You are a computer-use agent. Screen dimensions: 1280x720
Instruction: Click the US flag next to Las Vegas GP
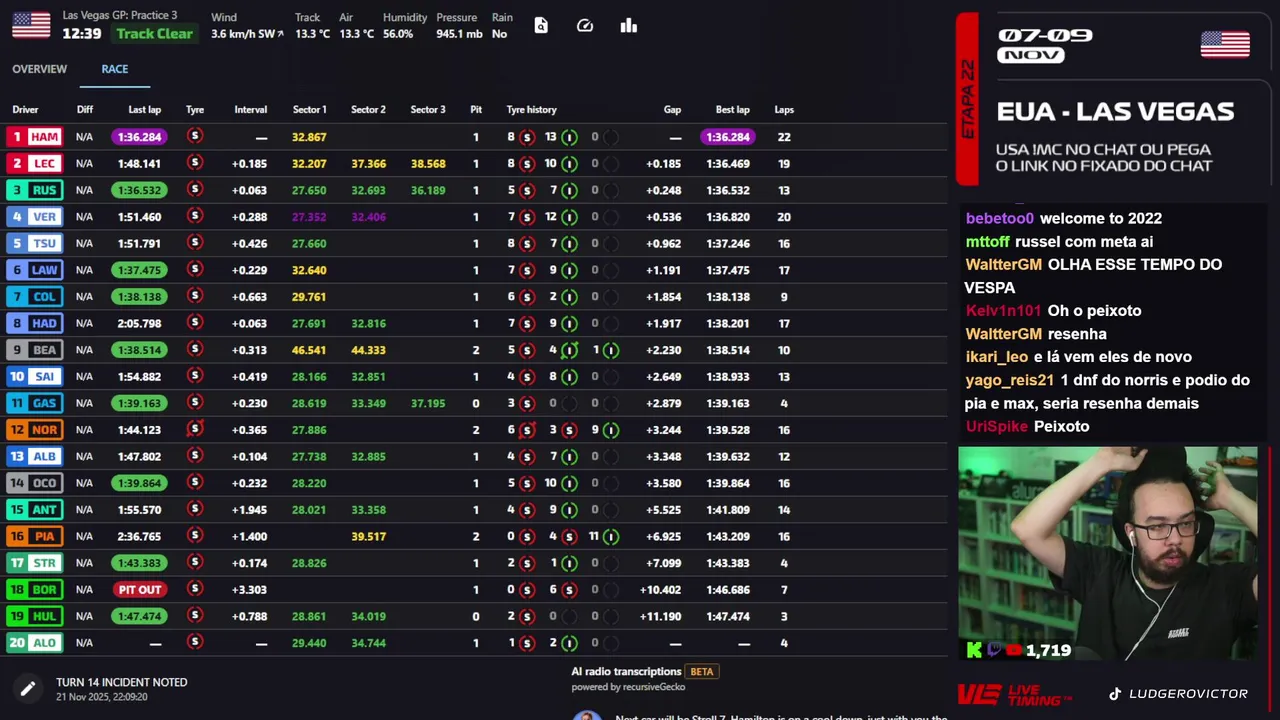click(x=31, y=25)
